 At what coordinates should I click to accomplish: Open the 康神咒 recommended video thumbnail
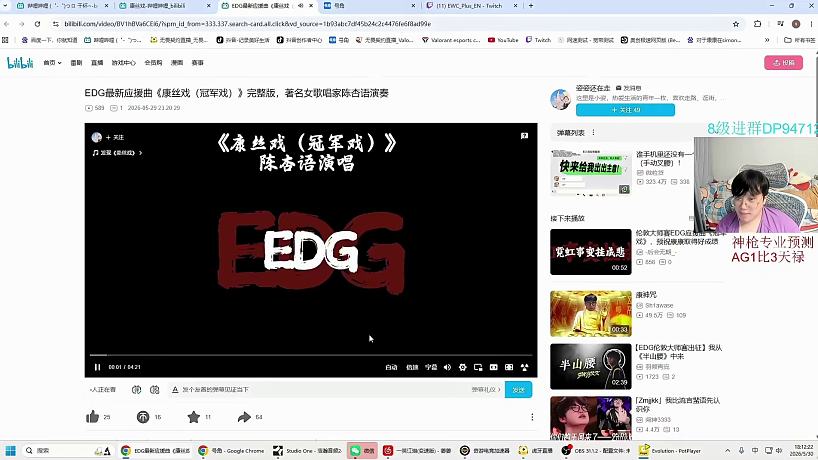pos(591,313)
